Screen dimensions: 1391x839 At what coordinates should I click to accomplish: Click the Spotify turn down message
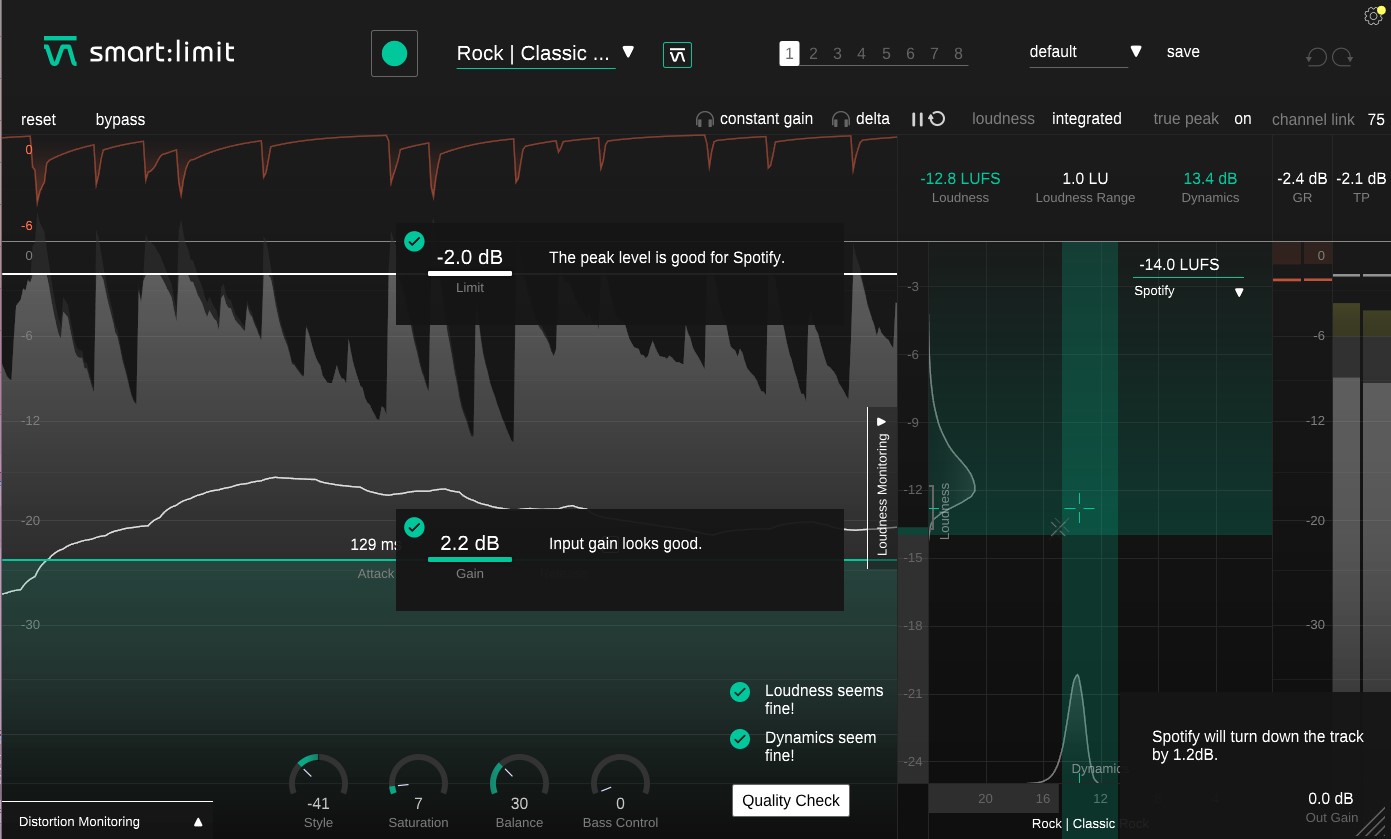click(x=1257, y=745)
